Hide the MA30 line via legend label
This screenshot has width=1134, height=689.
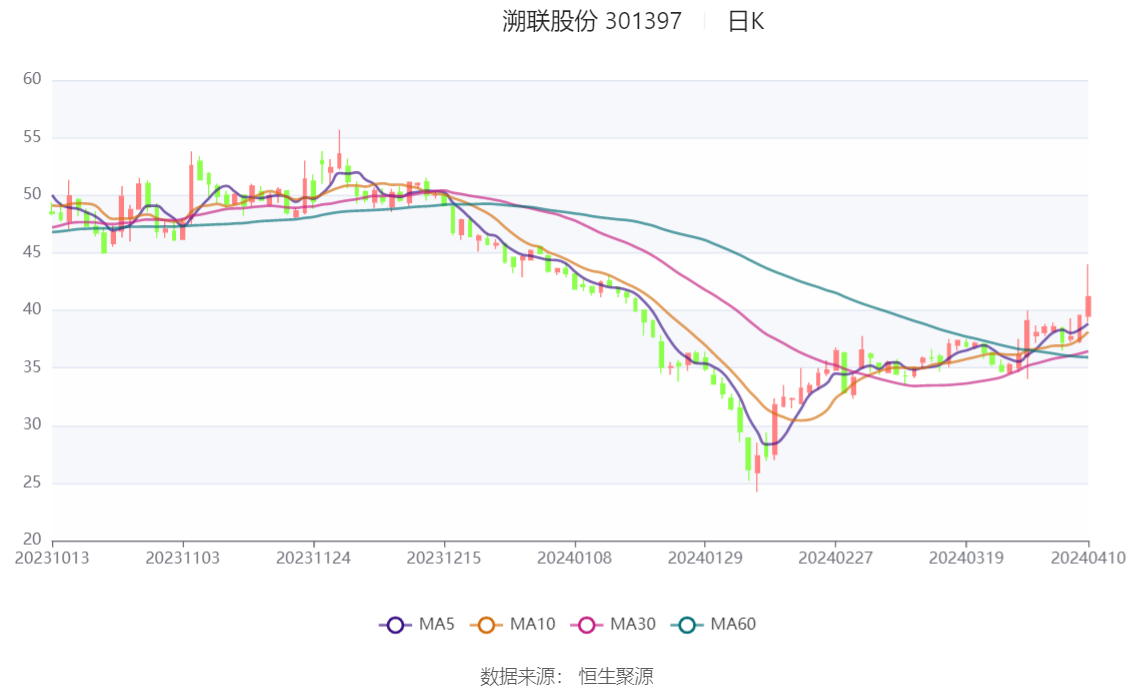coord(633,624)
